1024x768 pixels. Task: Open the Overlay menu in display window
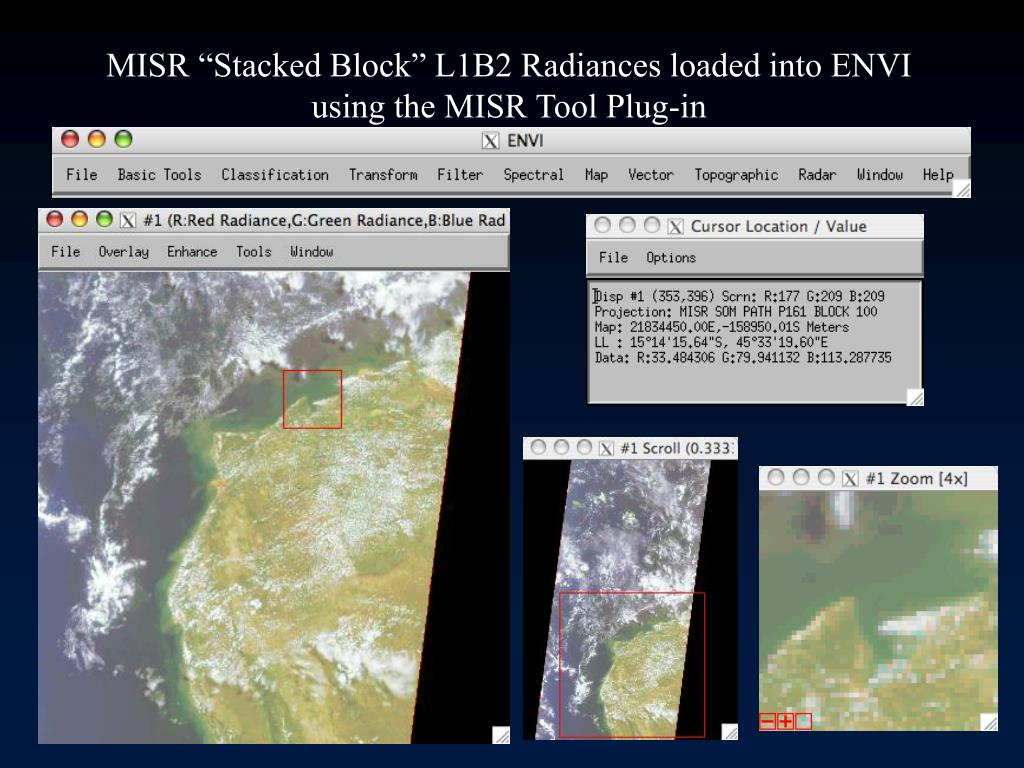(x=123, y=252)
